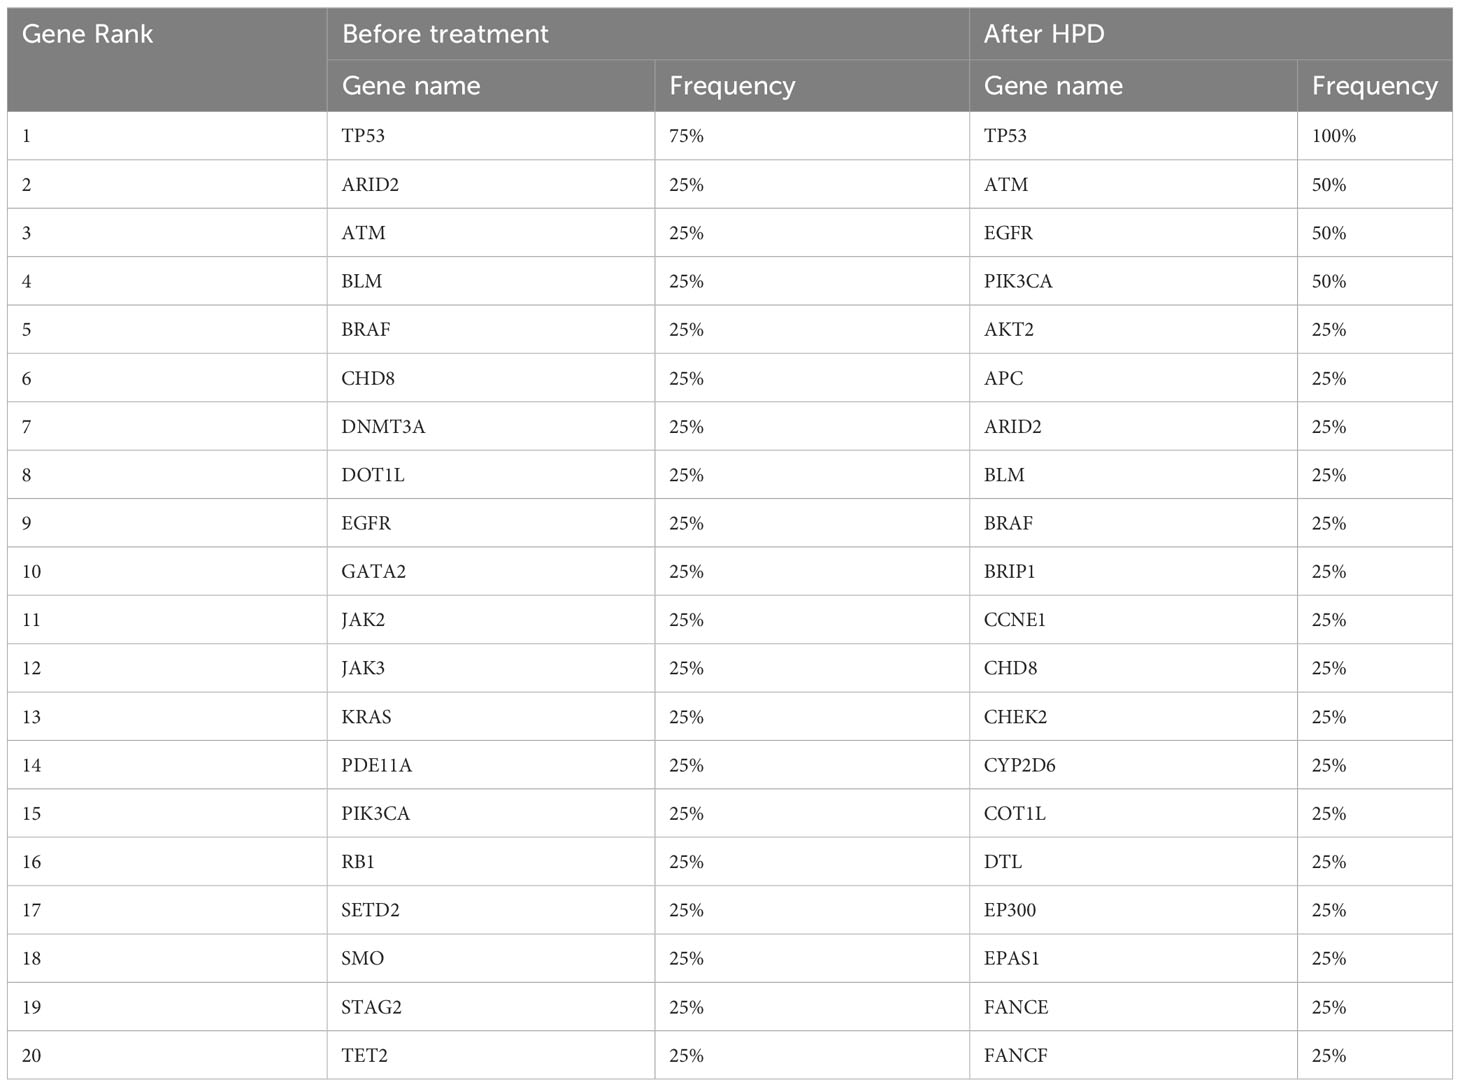Select the STAG2 gene cell

coord(491,1007)
